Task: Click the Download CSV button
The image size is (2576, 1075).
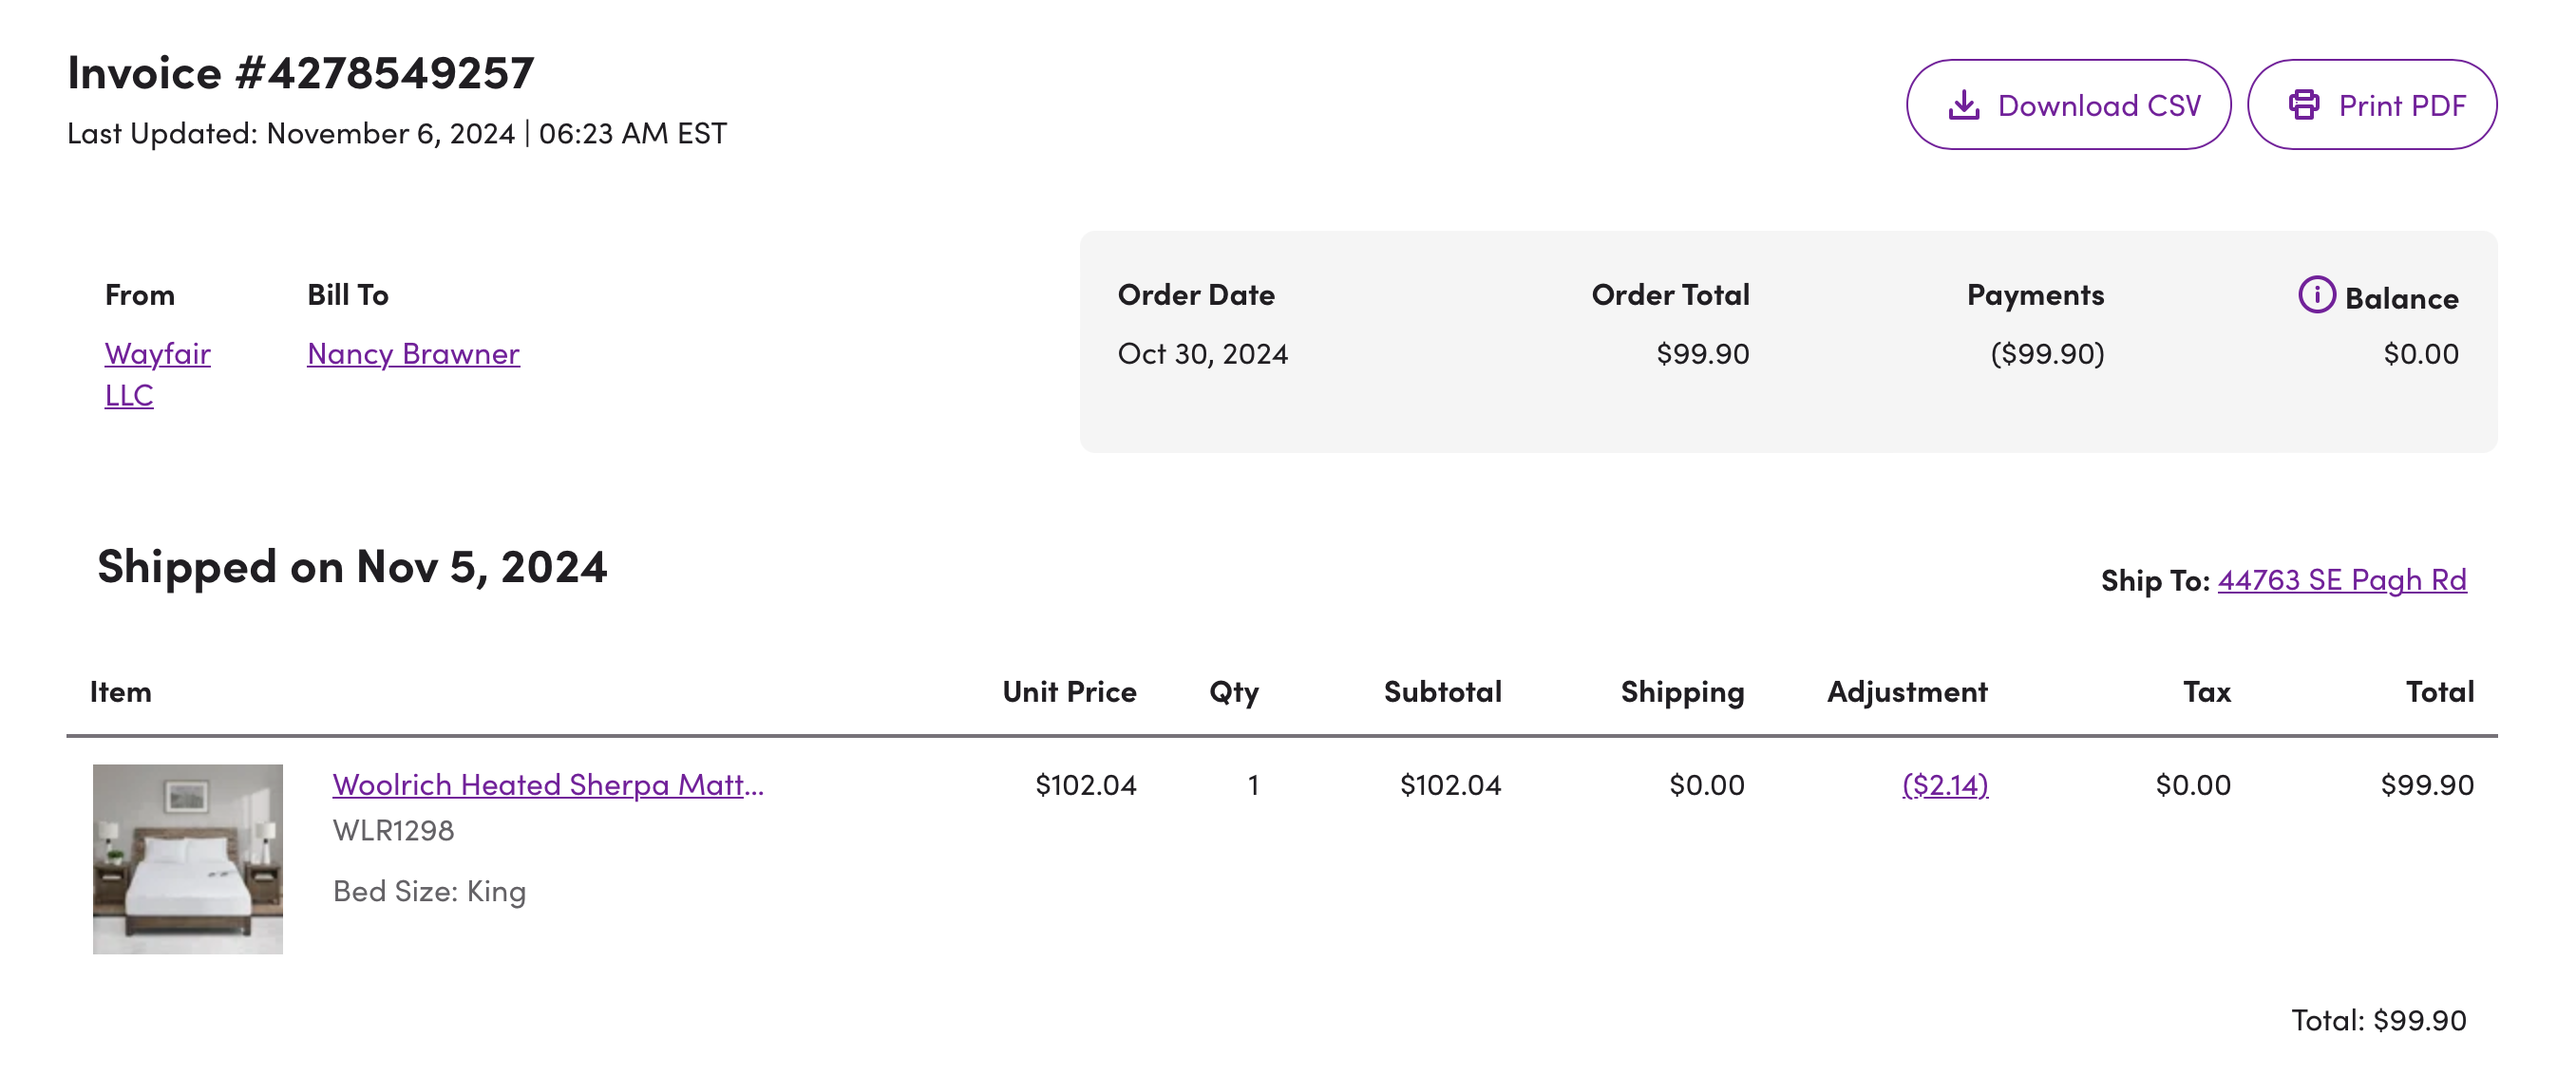Action: point(2067,105)
